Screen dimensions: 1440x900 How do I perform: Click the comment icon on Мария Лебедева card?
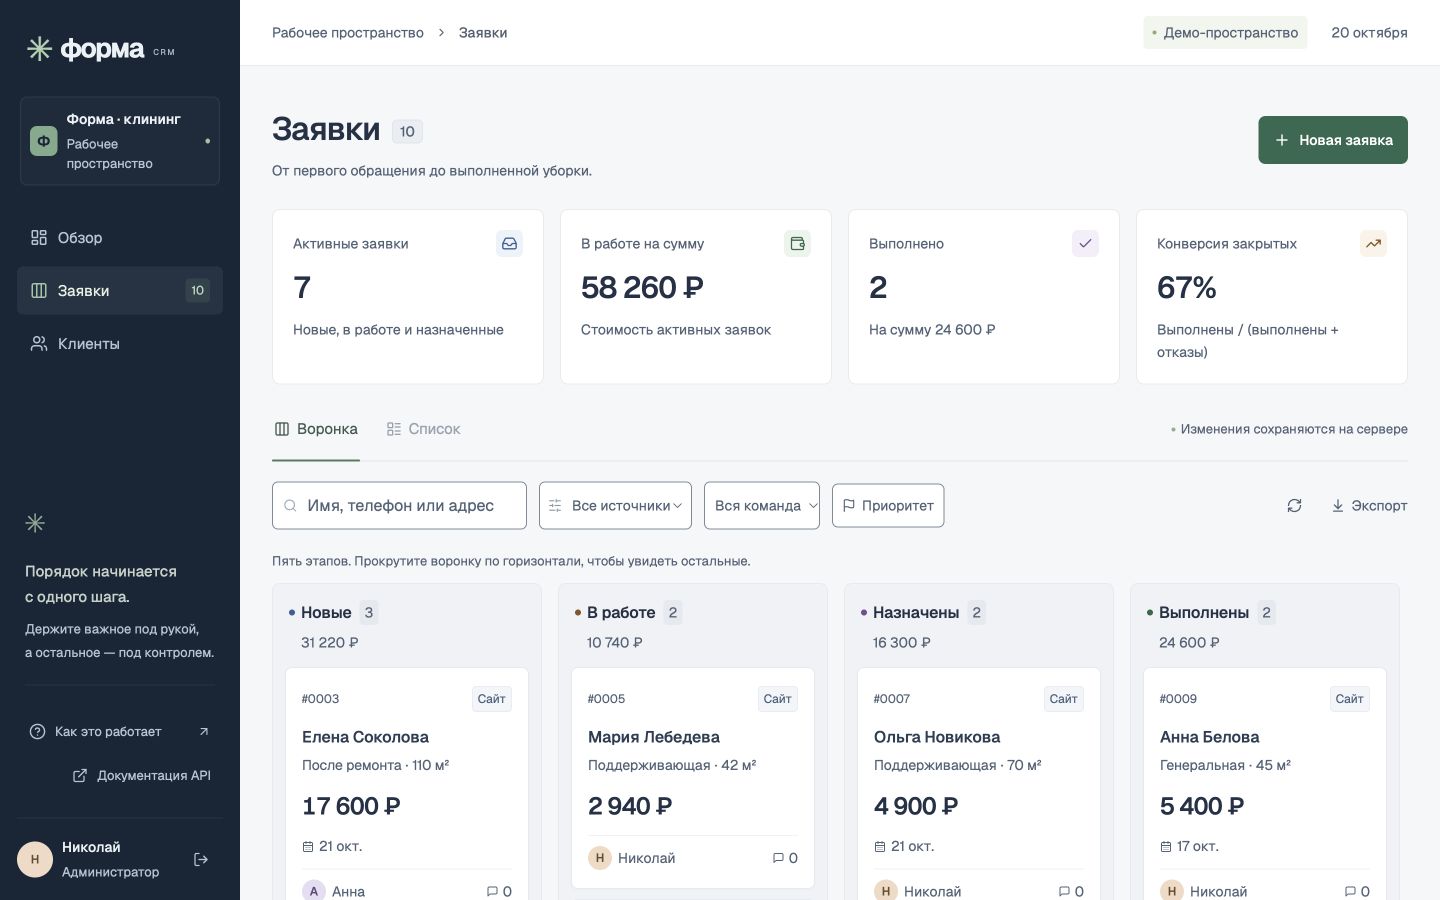pyautogui.click(x=778, y=858)
